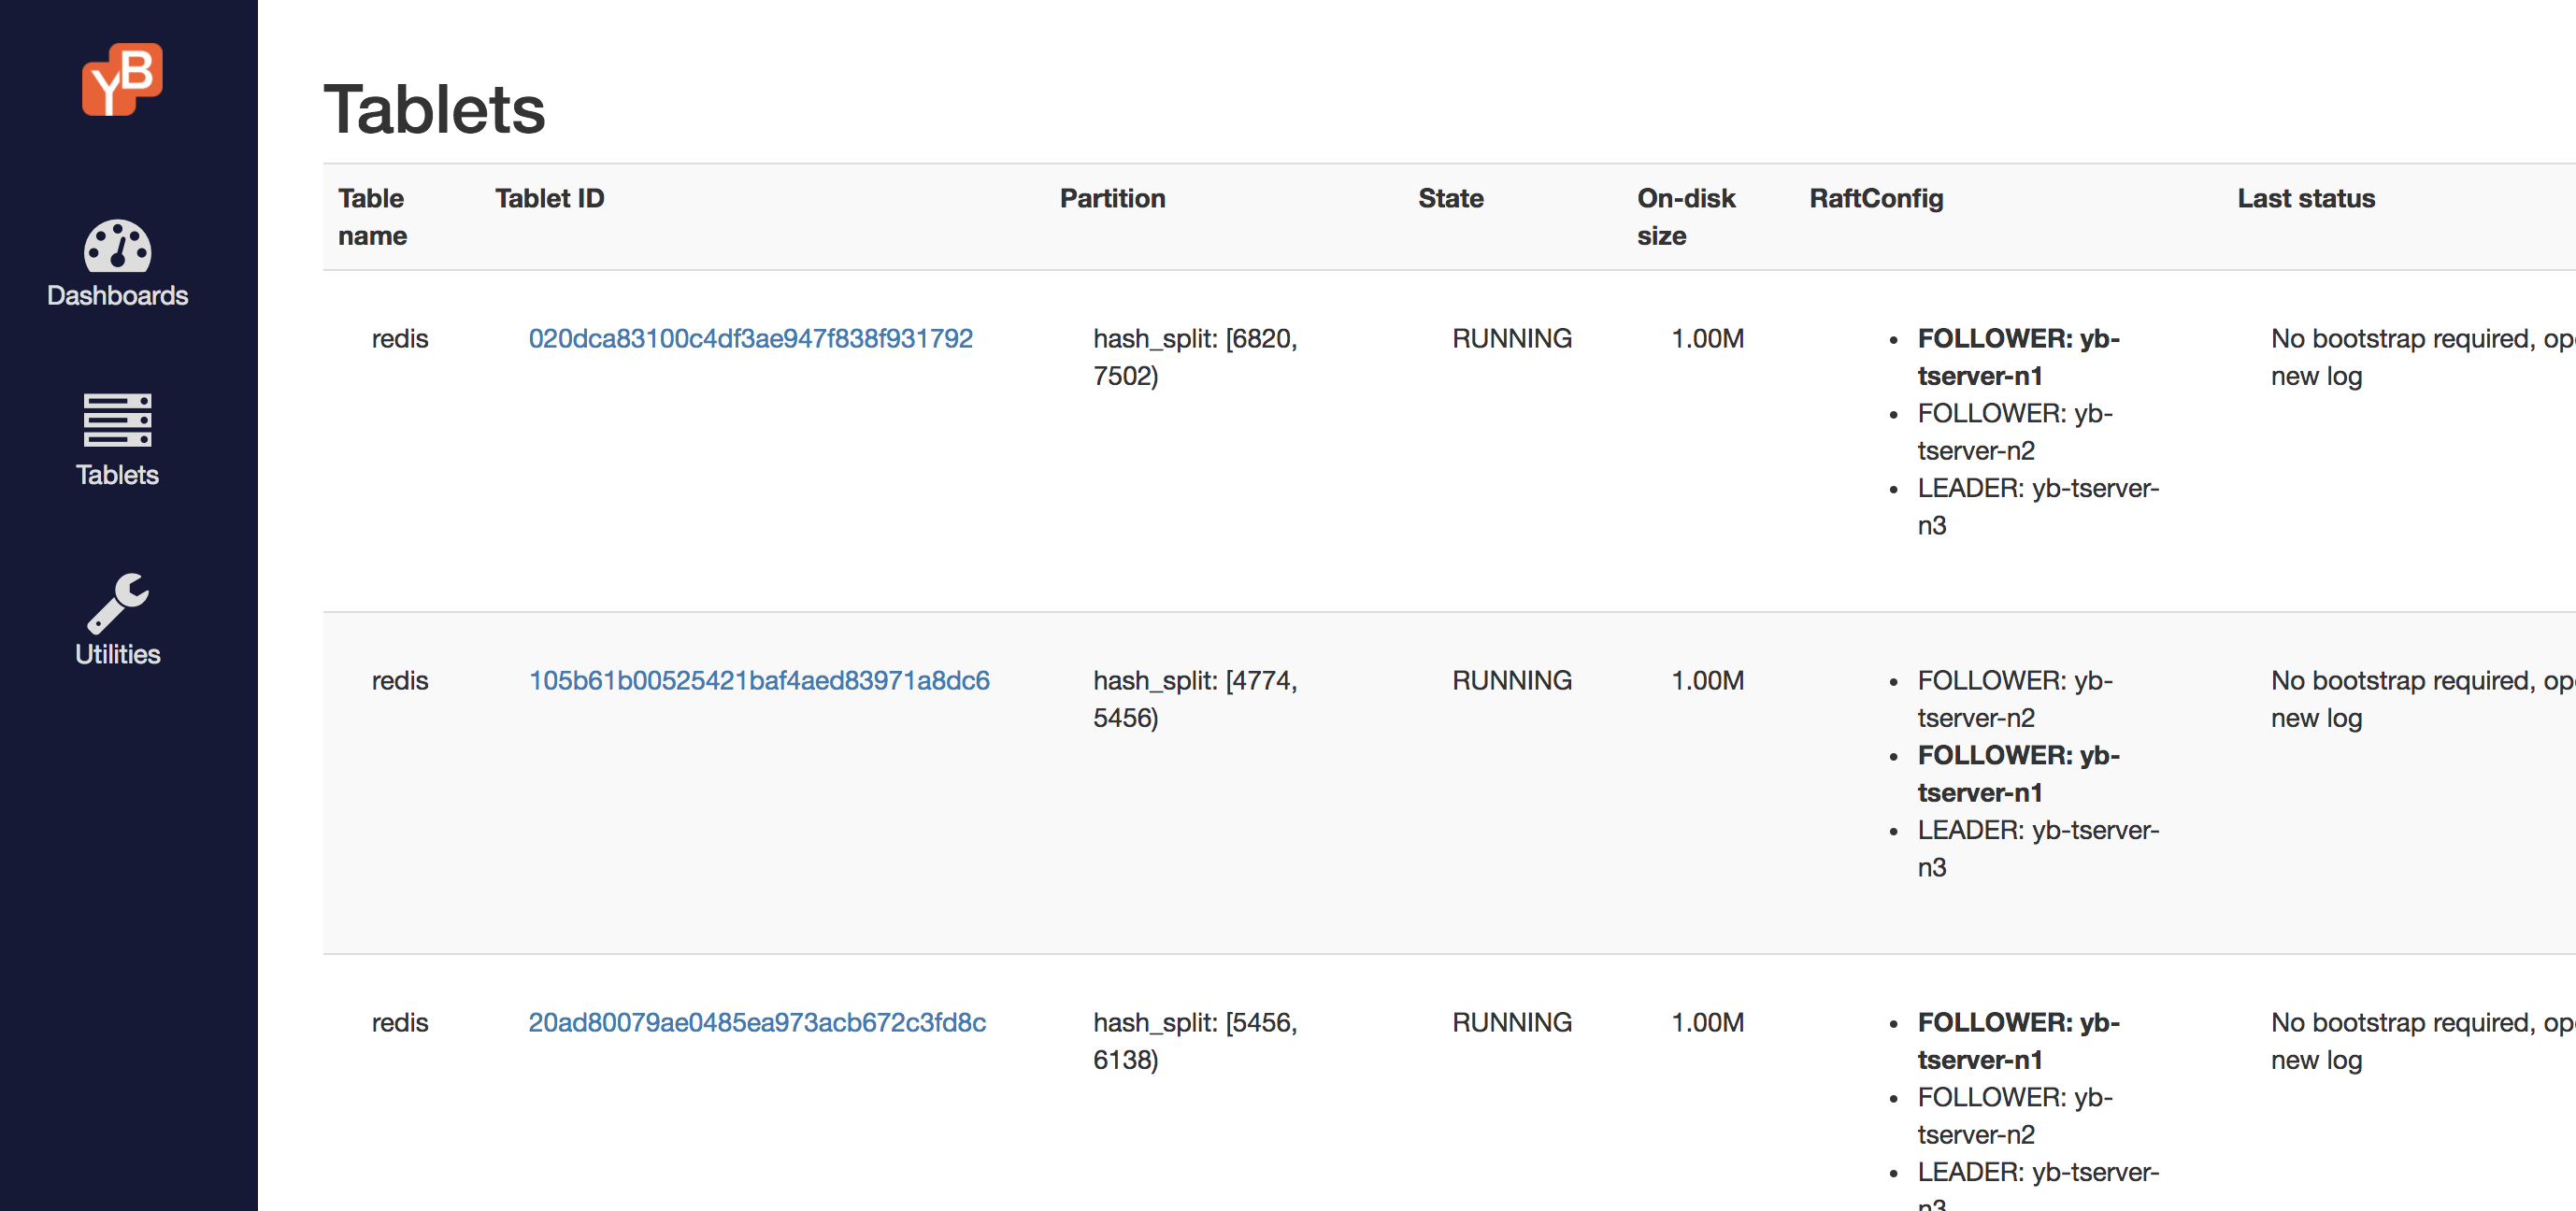Click FOLLOWER yb-tserver-n2 in 20ad80 row
The width and height of the screenshot is (2576, 1211).
tap(2015, 1116)
